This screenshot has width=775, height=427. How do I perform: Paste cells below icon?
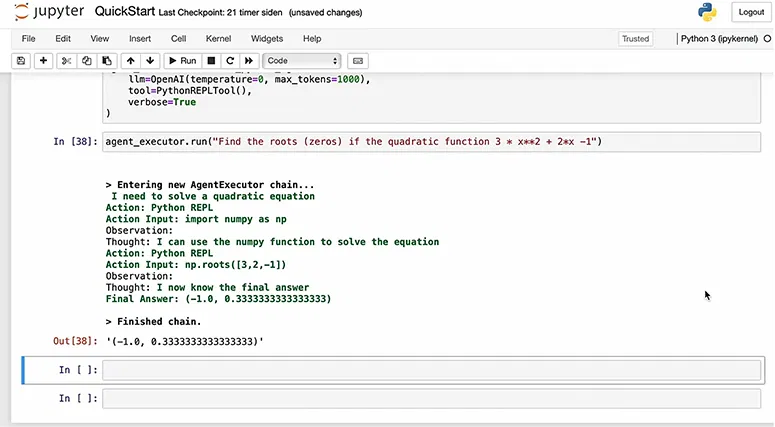[107, 61]
